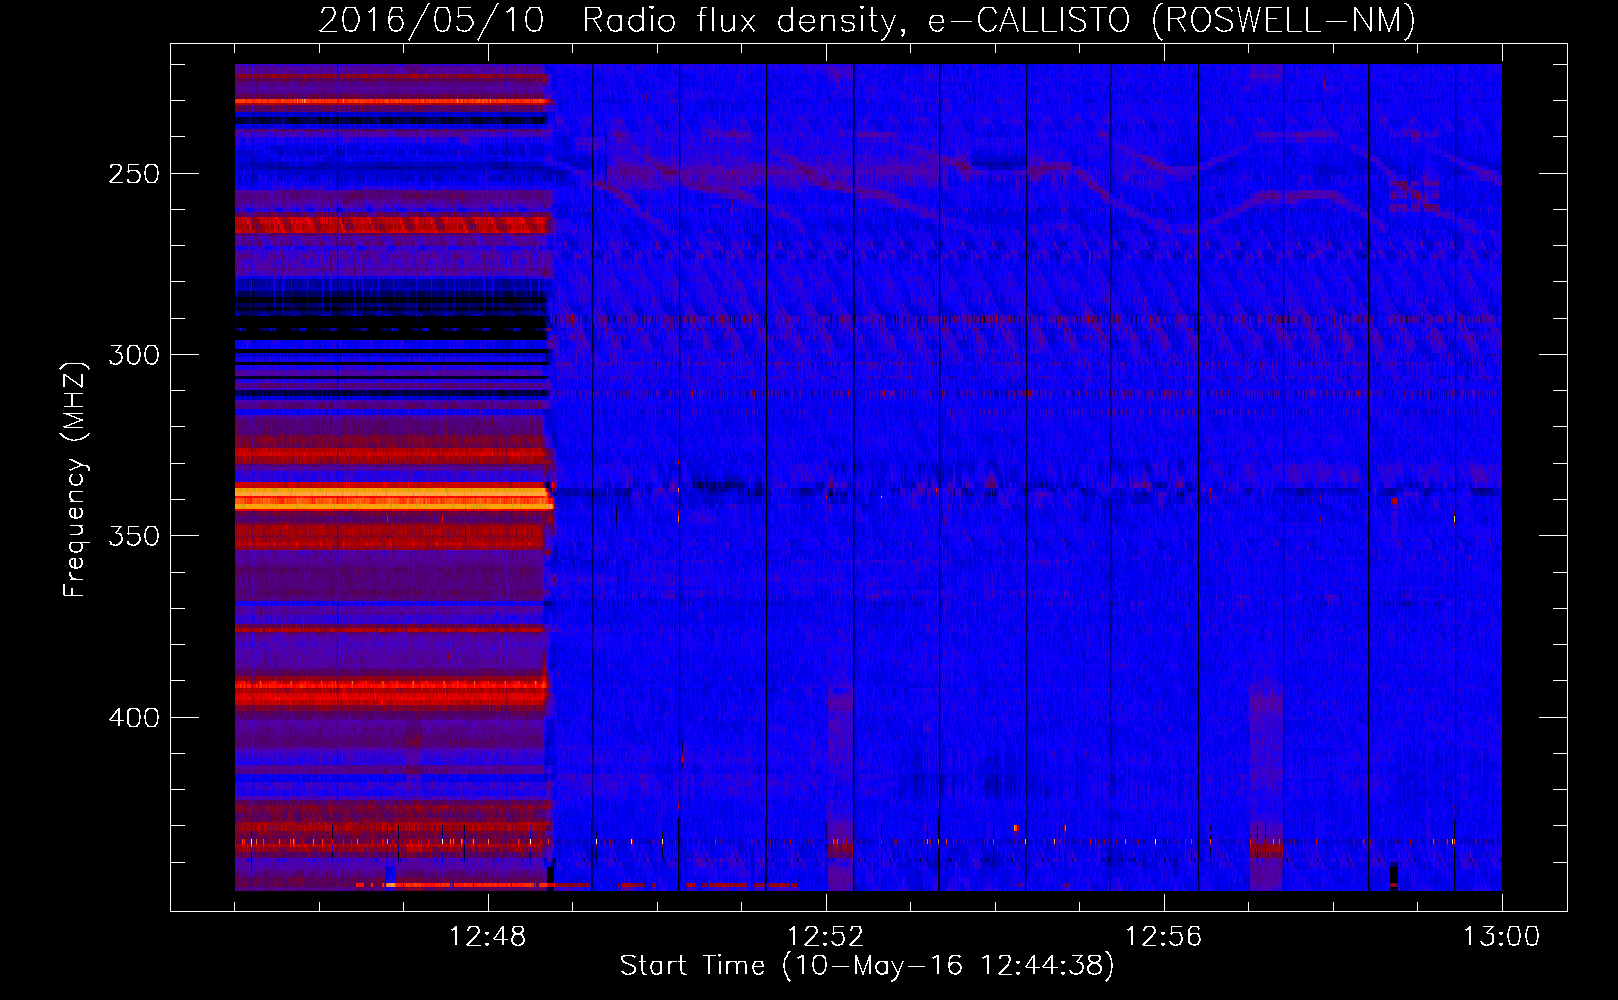Image resolution: width=1618 pixels, height=1000 pixels.
Task: Click the 12:56 time tick label
Action: pyautogui.click(x=1163, y=937)
